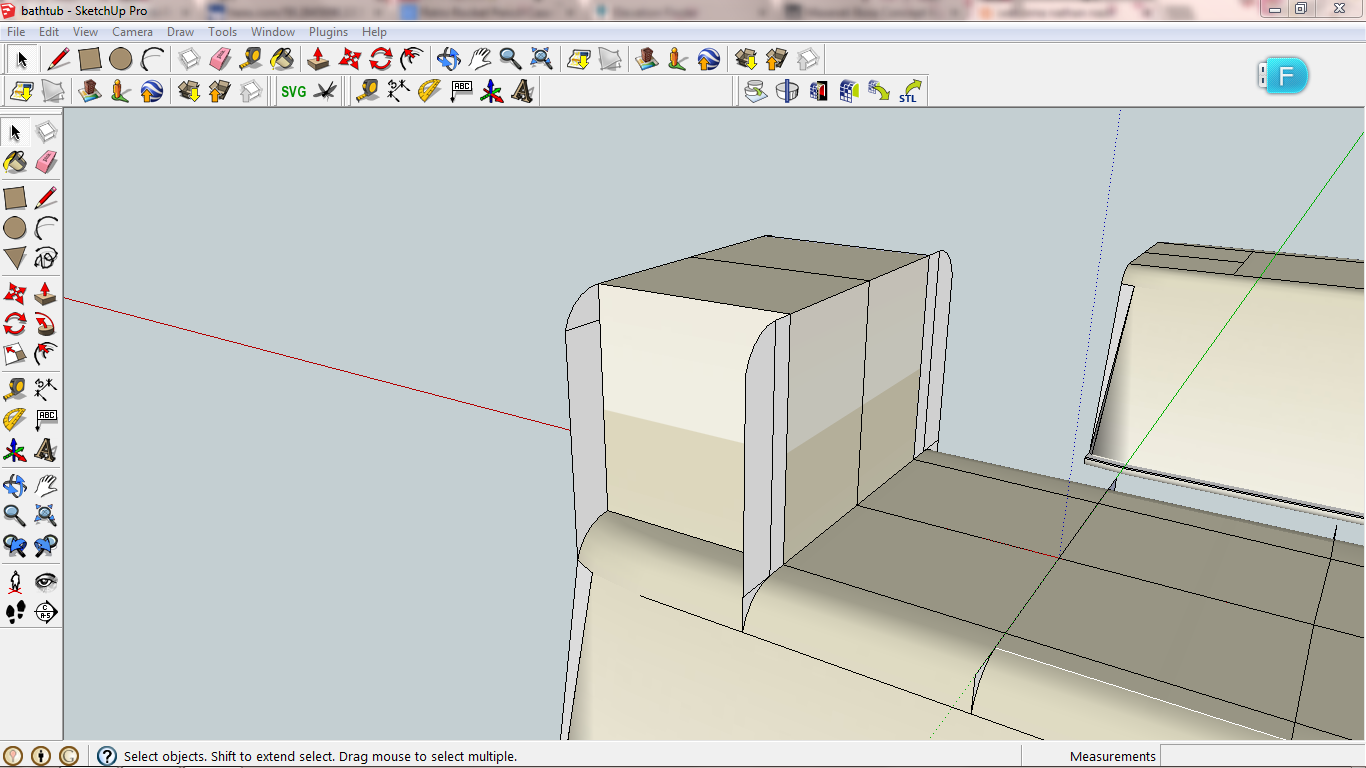The width and height of the screenshot is (1366, 768).
Task: Select the Paint Bucket in top toolbar
Action: (282, 59)
